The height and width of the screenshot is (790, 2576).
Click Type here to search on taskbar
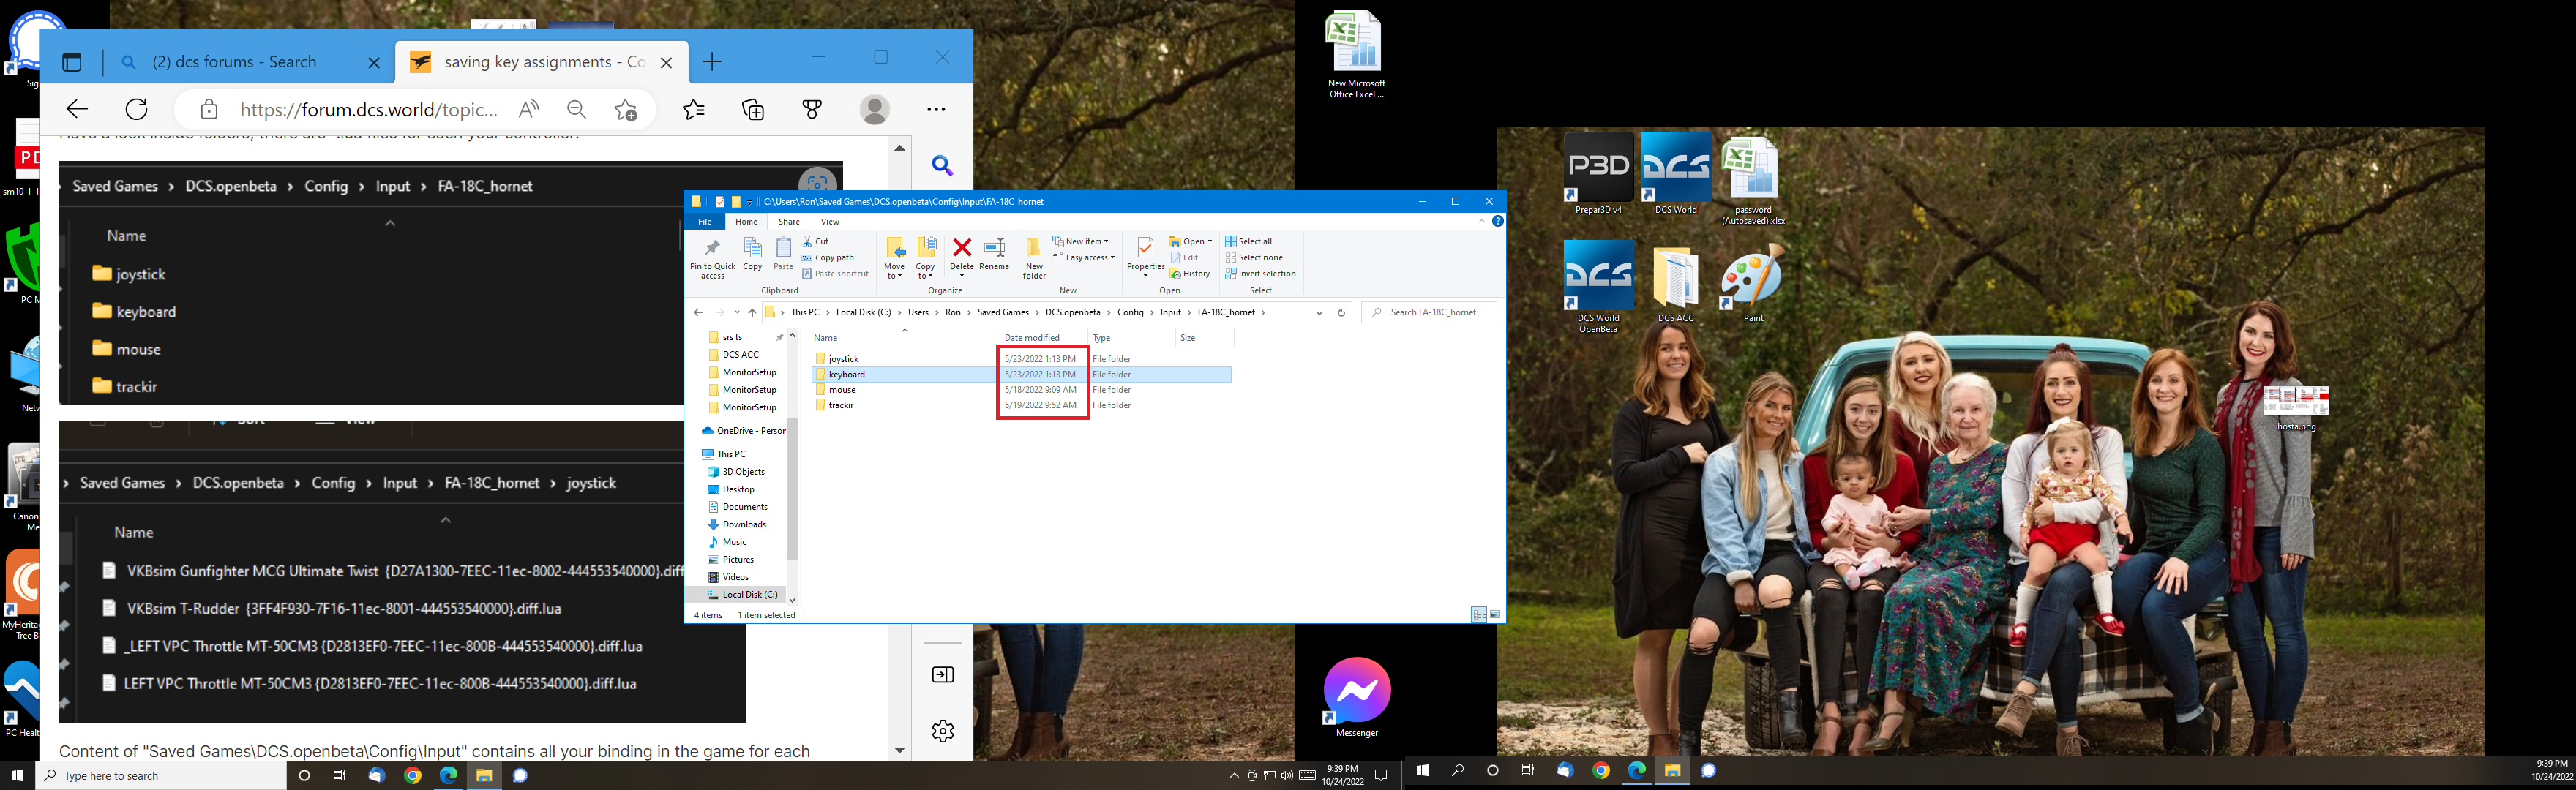click(x=160, y=775)
